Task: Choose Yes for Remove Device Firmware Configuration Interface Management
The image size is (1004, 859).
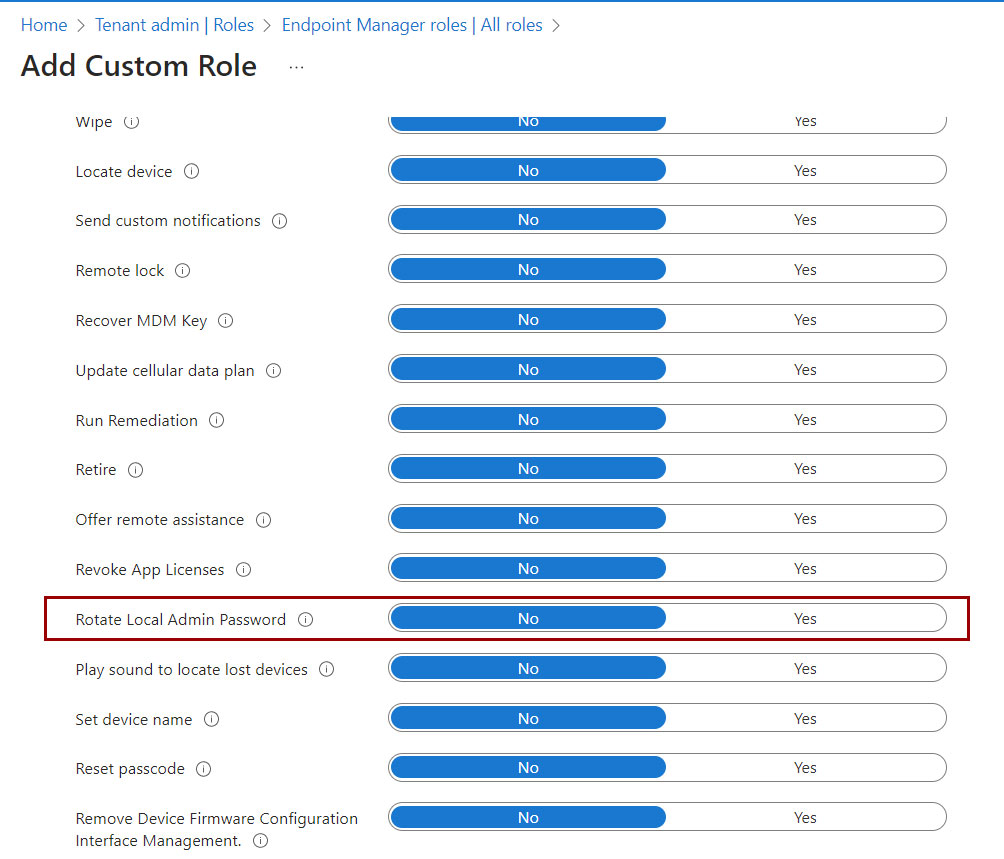Action: coord(805,817)
